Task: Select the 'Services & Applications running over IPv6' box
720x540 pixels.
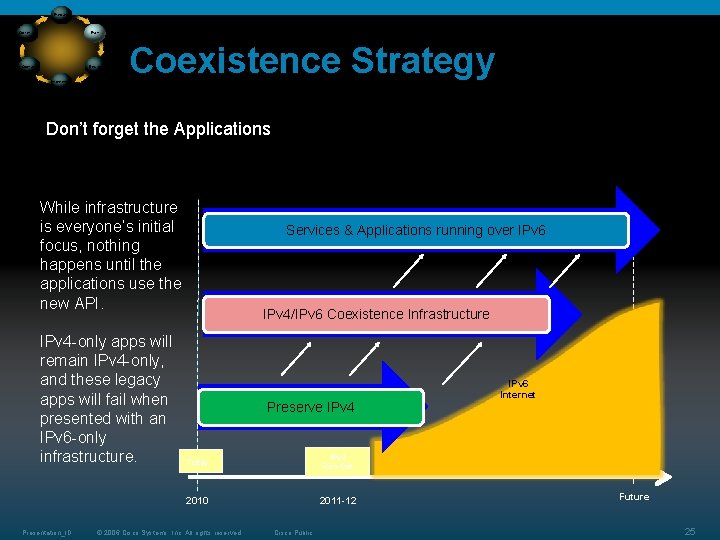Action: pos(416,230)
